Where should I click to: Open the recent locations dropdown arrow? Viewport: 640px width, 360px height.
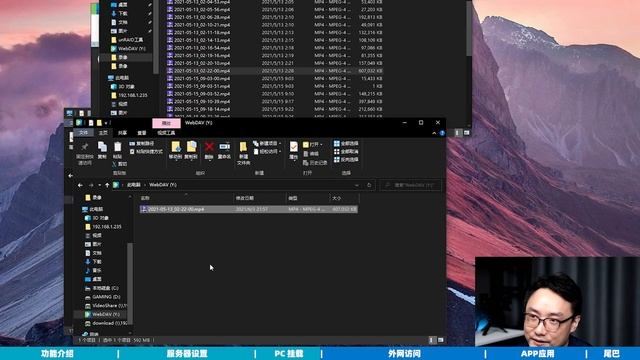tap(99, 185)
